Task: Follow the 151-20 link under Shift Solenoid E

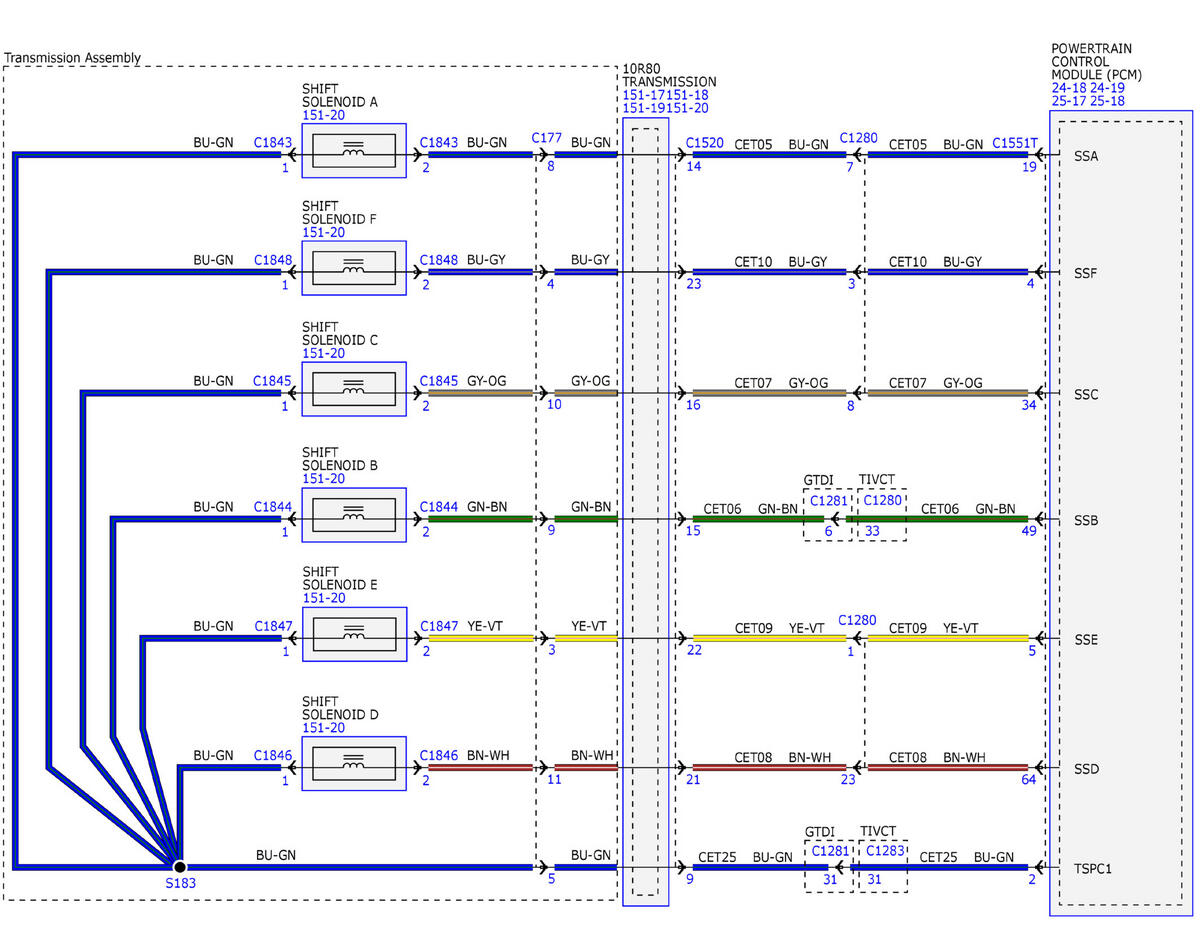Action: pyautogui.click(x=323, y=599)
